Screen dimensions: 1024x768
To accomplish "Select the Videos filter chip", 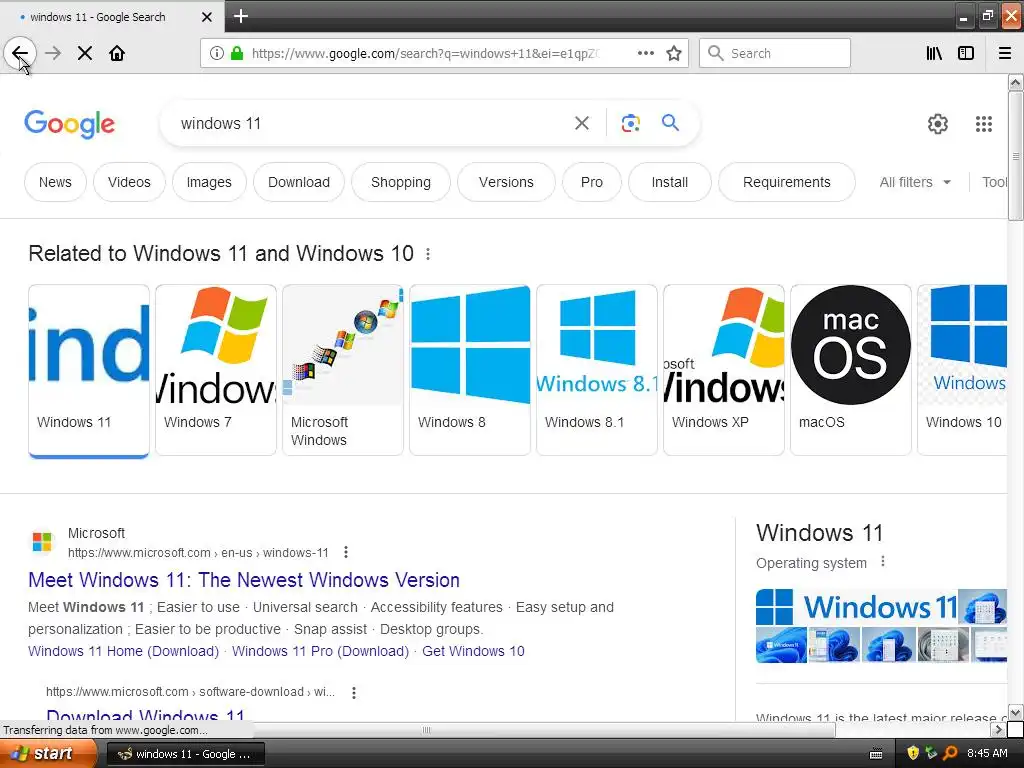I will coord(129,182).
